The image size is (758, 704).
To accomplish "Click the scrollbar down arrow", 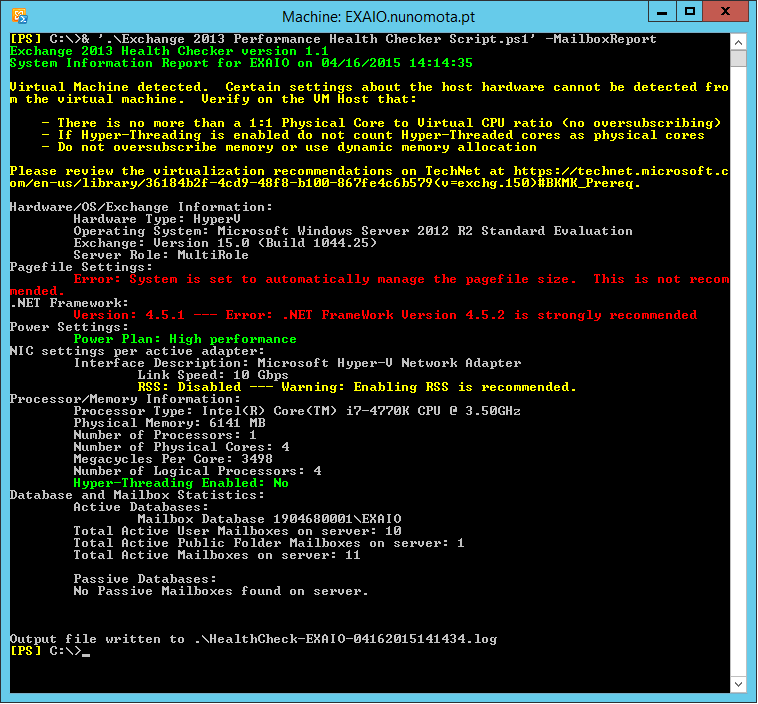I will (x=738, y=684).
